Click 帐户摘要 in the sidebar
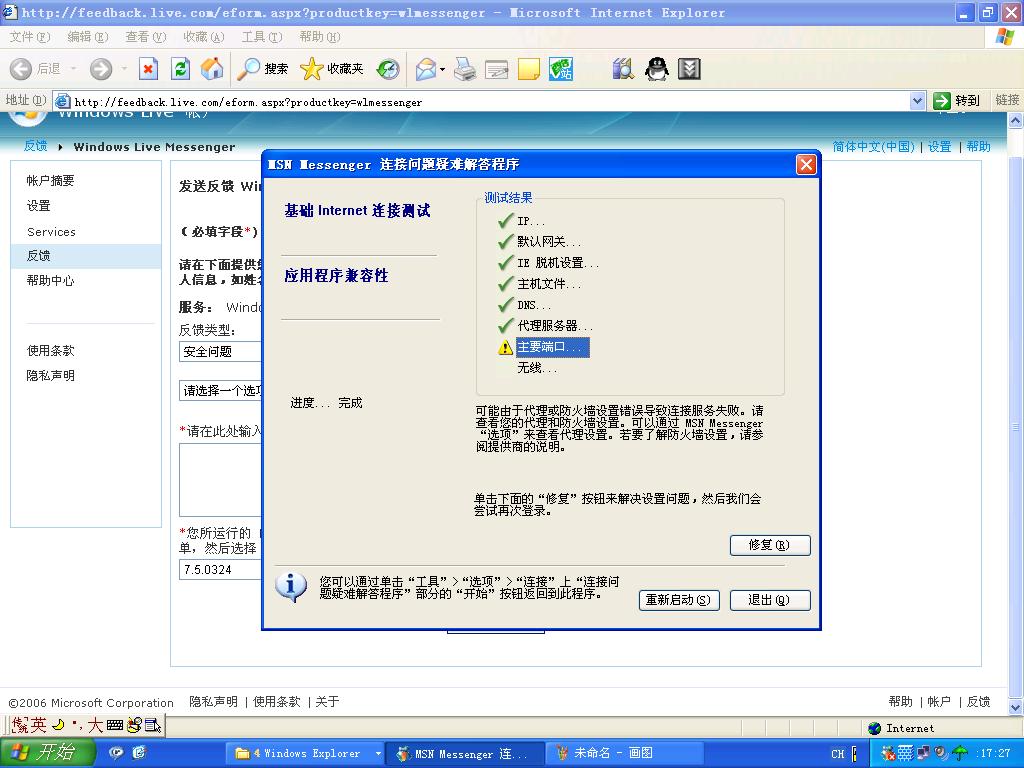This screenshot has width=1024, height=768. [x=50, y=181]
